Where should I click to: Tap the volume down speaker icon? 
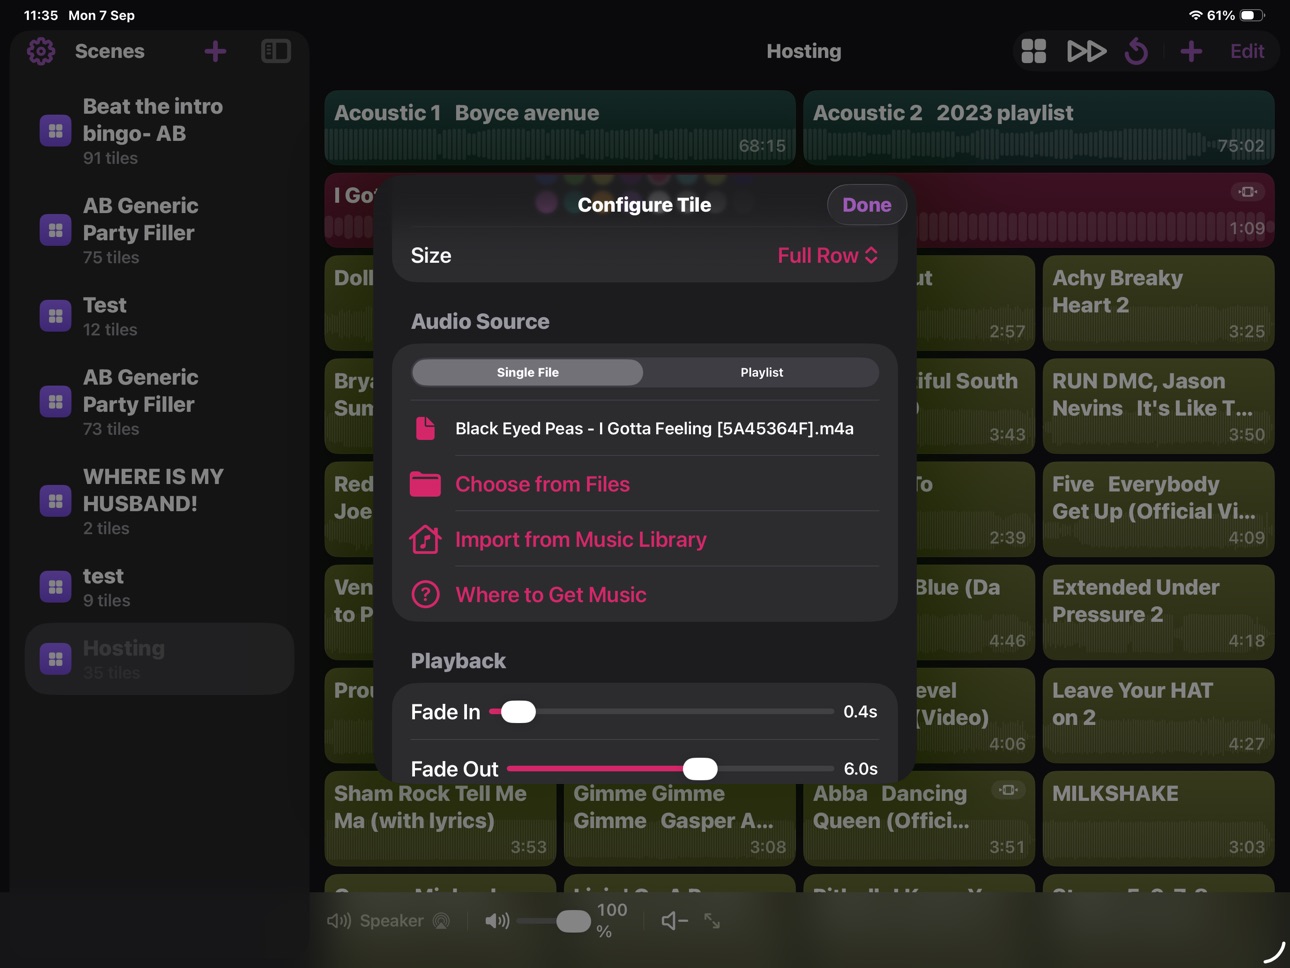(x=674, y=921)
